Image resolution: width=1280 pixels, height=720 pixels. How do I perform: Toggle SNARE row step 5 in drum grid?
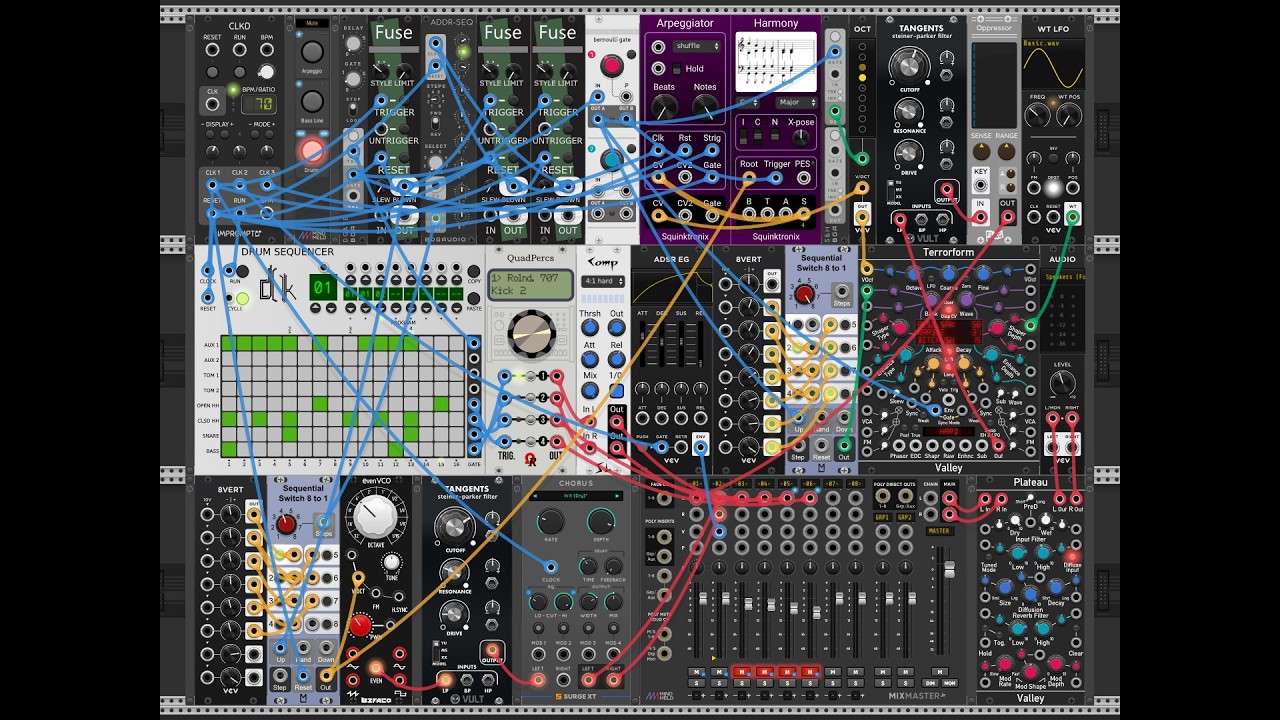coord(290,435)
